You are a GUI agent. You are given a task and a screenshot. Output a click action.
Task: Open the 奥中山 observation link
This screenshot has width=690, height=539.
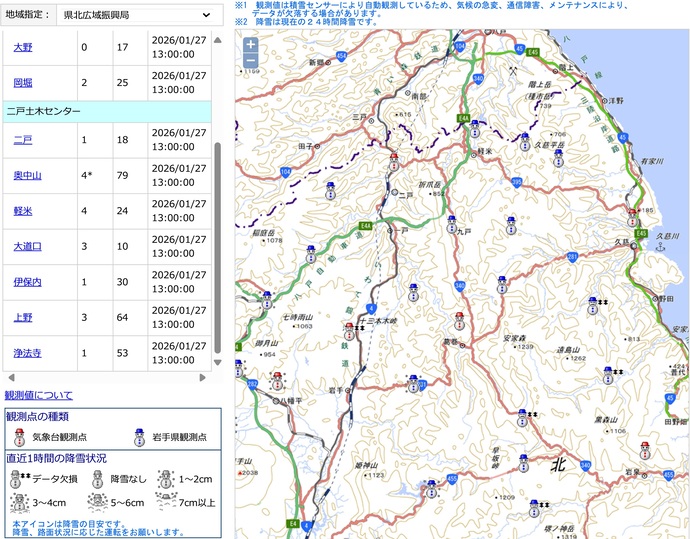(x=27, y=176)
